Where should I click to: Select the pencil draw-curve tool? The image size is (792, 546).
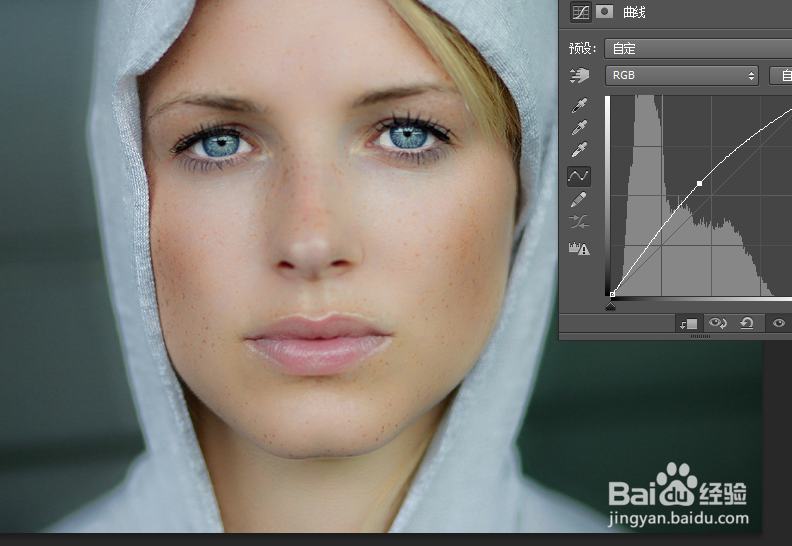(x=579, y=199)
